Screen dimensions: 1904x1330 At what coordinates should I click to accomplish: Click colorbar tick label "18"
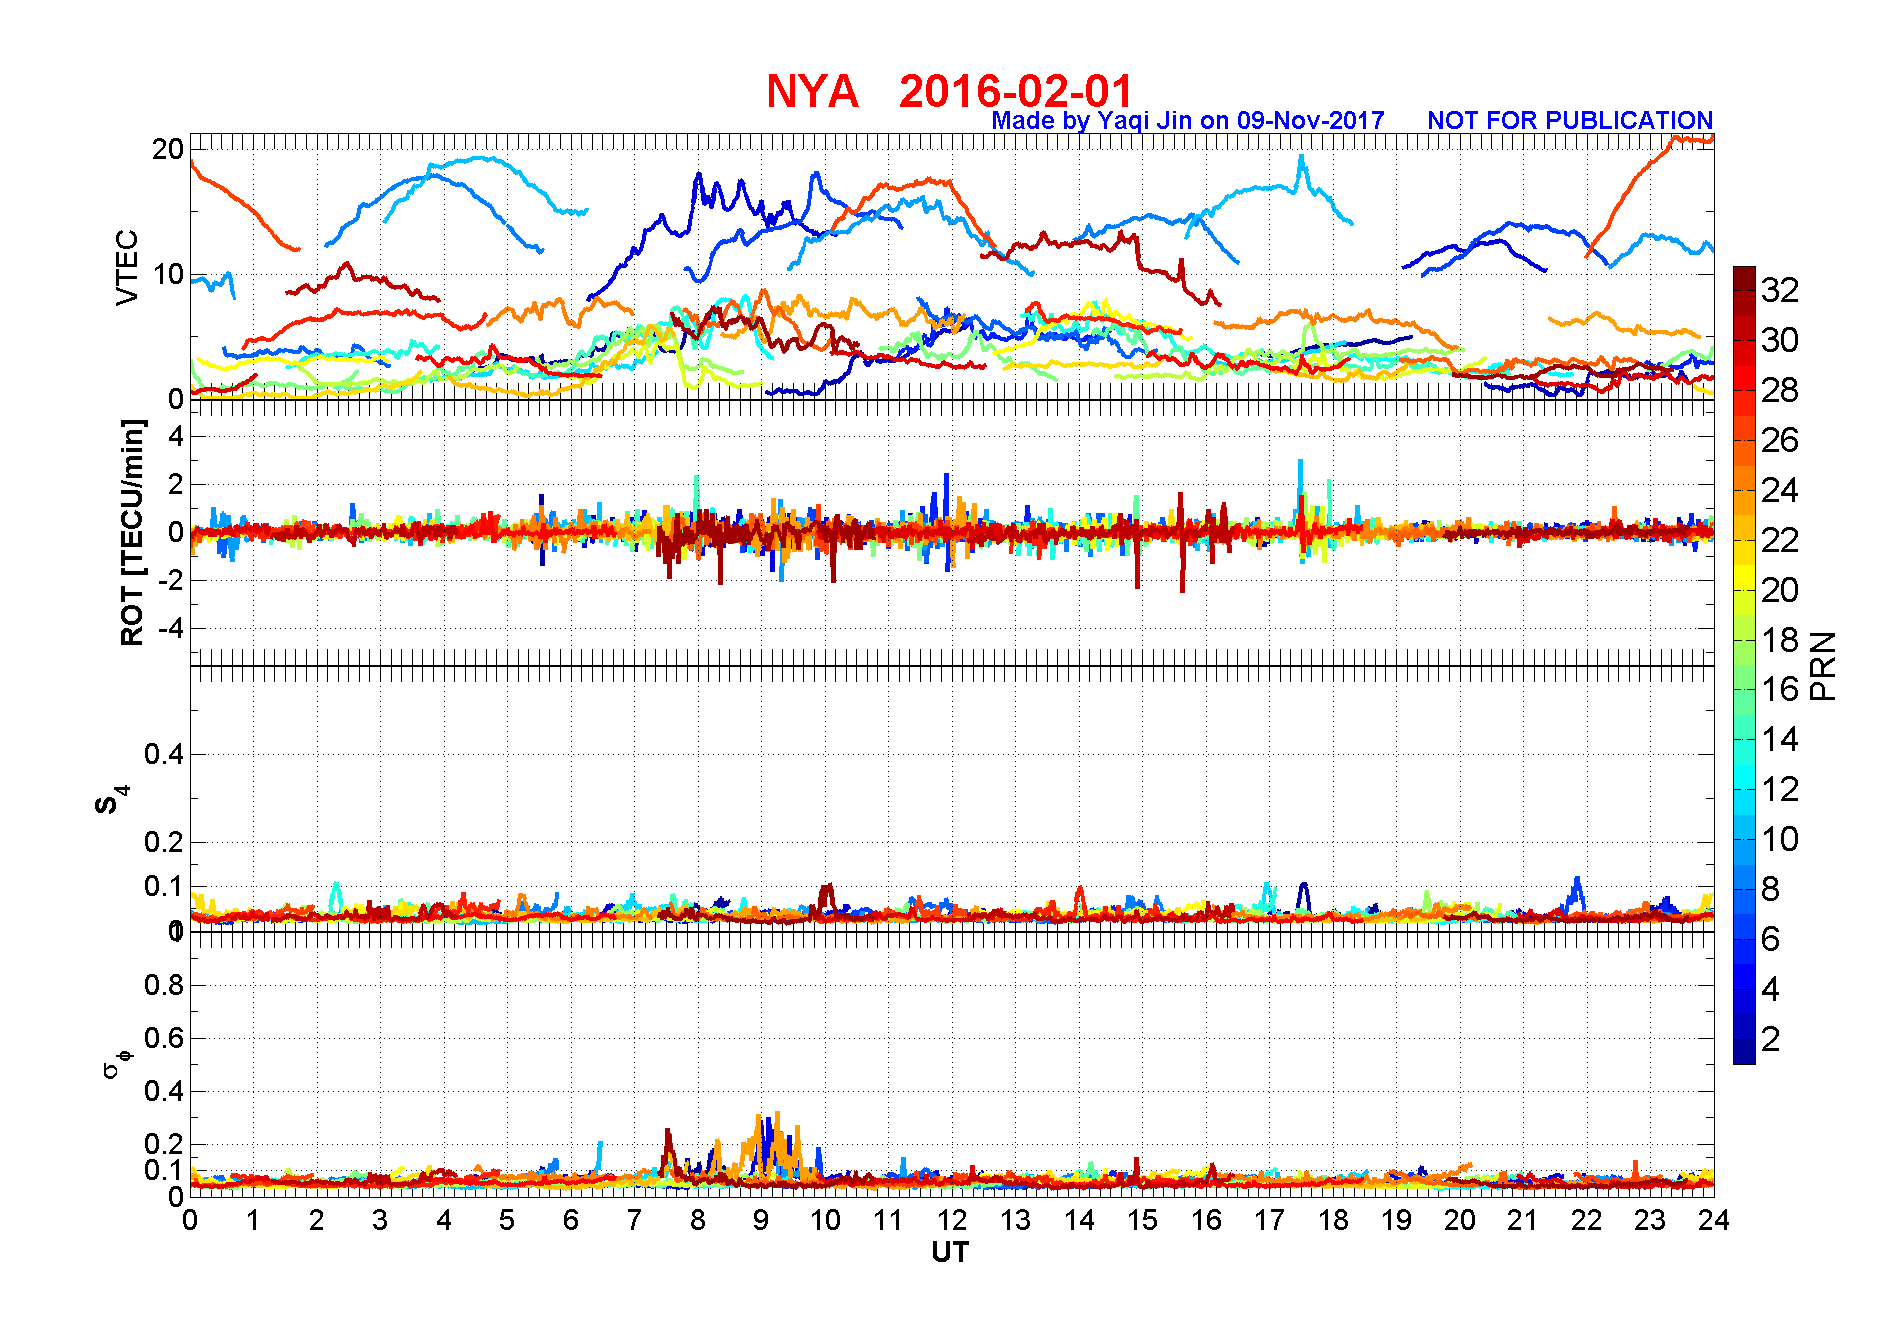[1779, 640]
